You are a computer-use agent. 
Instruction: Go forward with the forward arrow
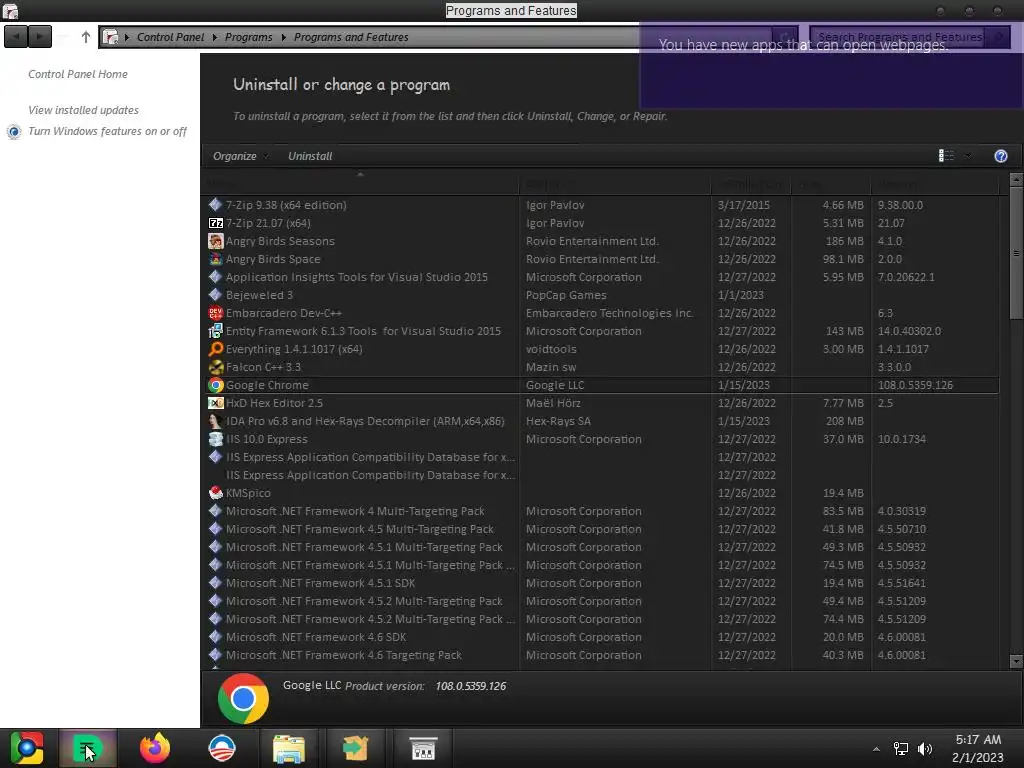(x=40, y=37)
